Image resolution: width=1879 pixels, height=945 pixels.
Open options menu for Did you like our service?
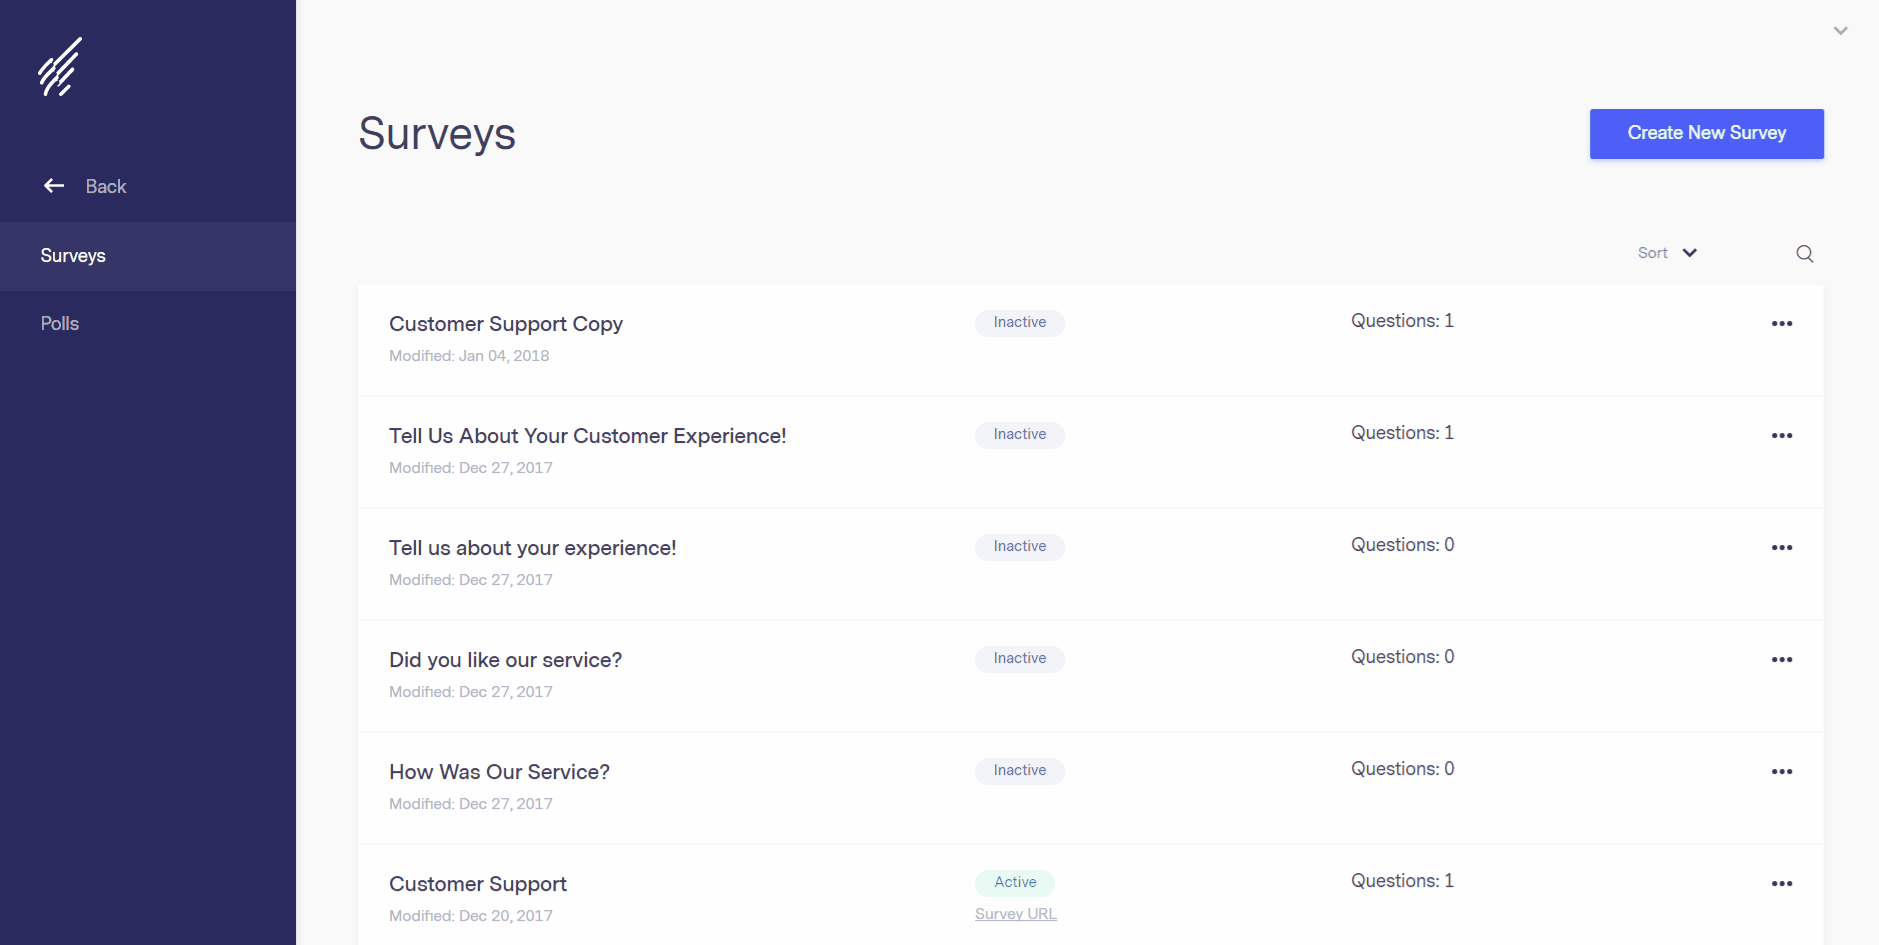1782,660
